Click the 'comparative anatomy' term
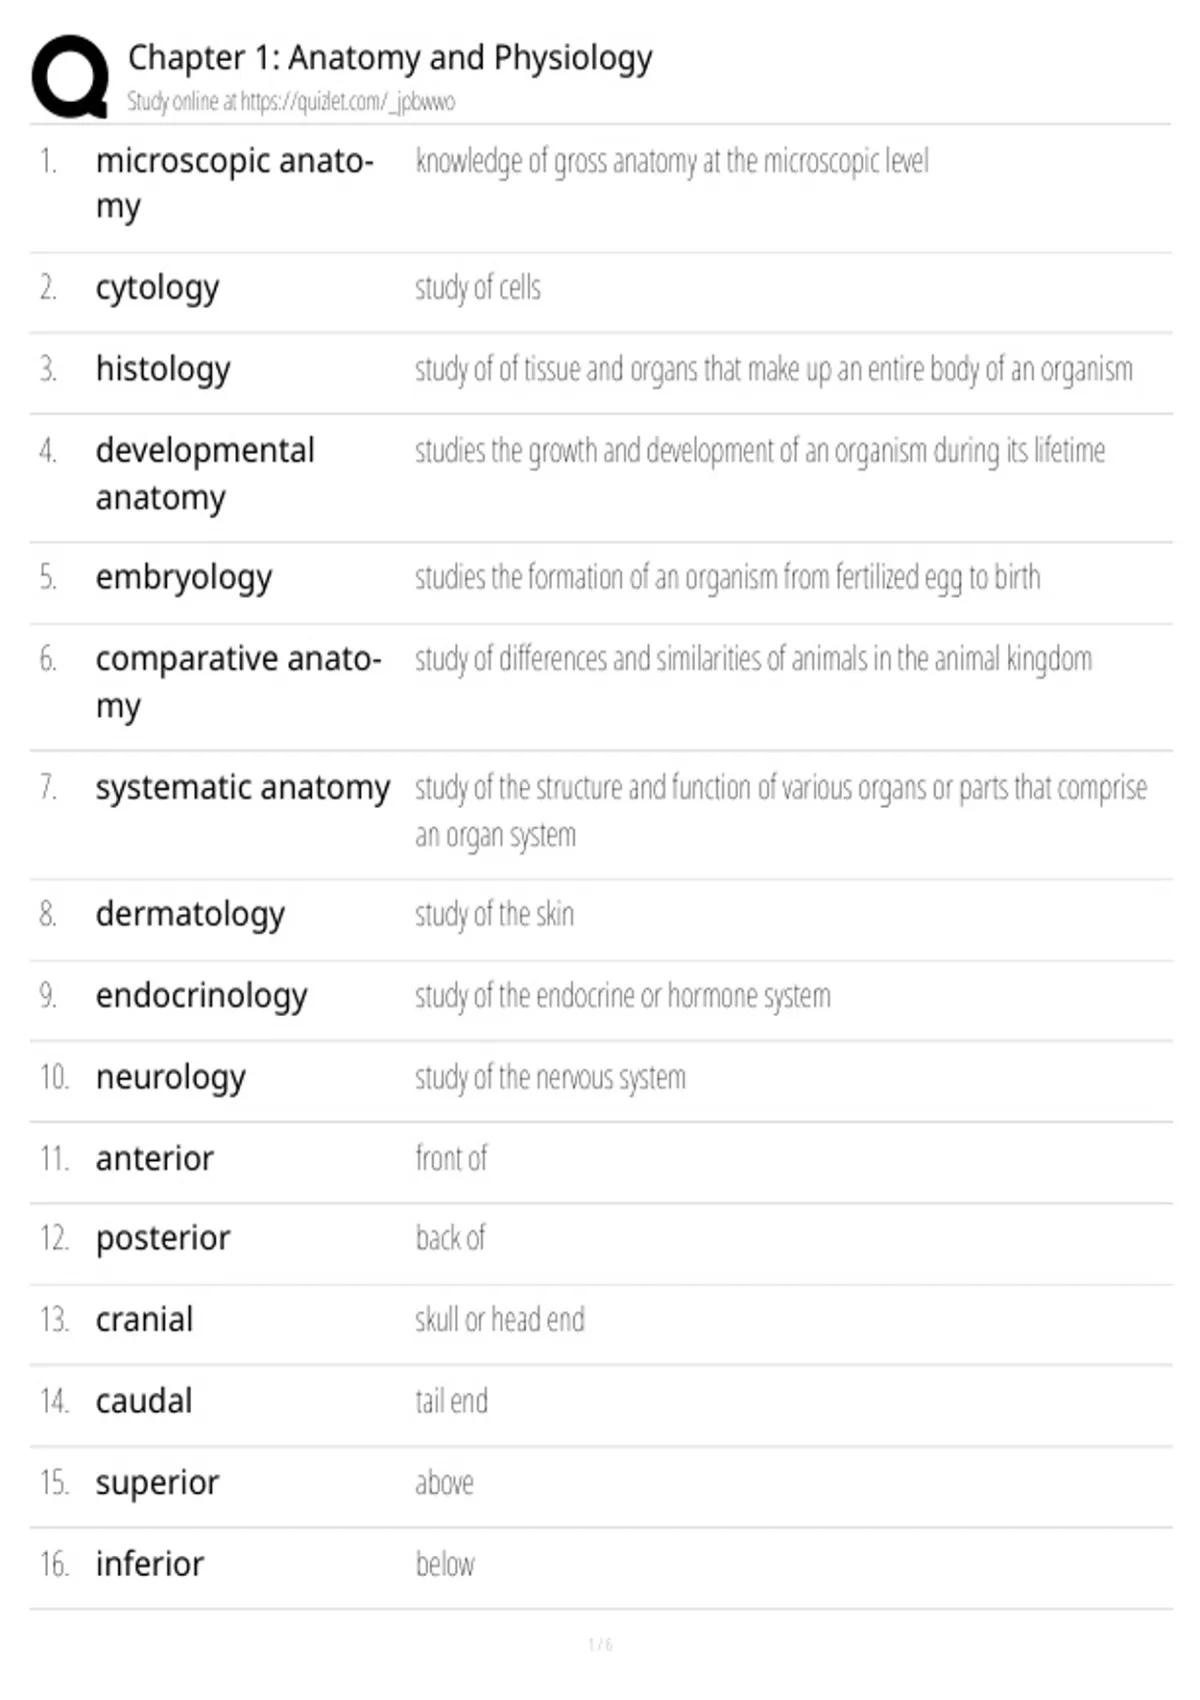The image size is (1200, 1700). [x=238, y=682]
